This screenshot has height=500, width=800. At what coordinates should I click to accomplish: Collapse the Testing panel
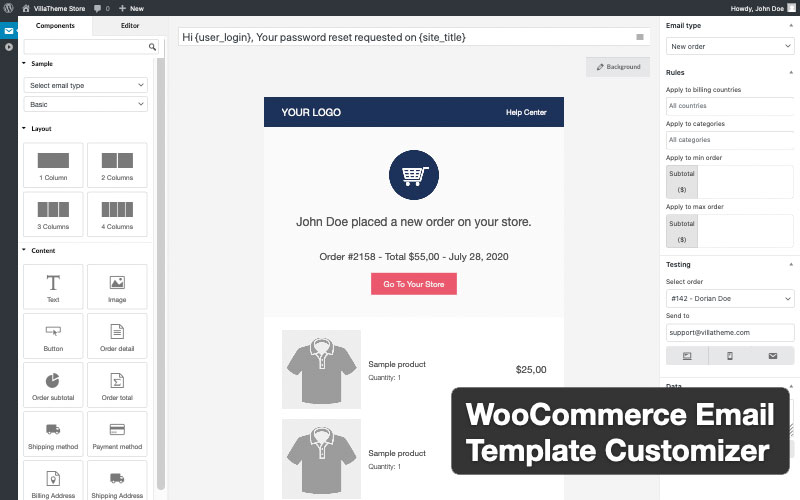791,264
